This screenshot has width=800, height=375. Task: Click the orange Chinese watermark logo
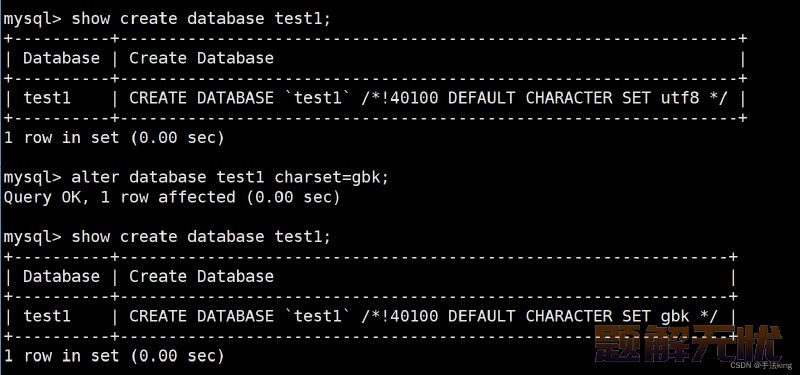coord(688,344)
